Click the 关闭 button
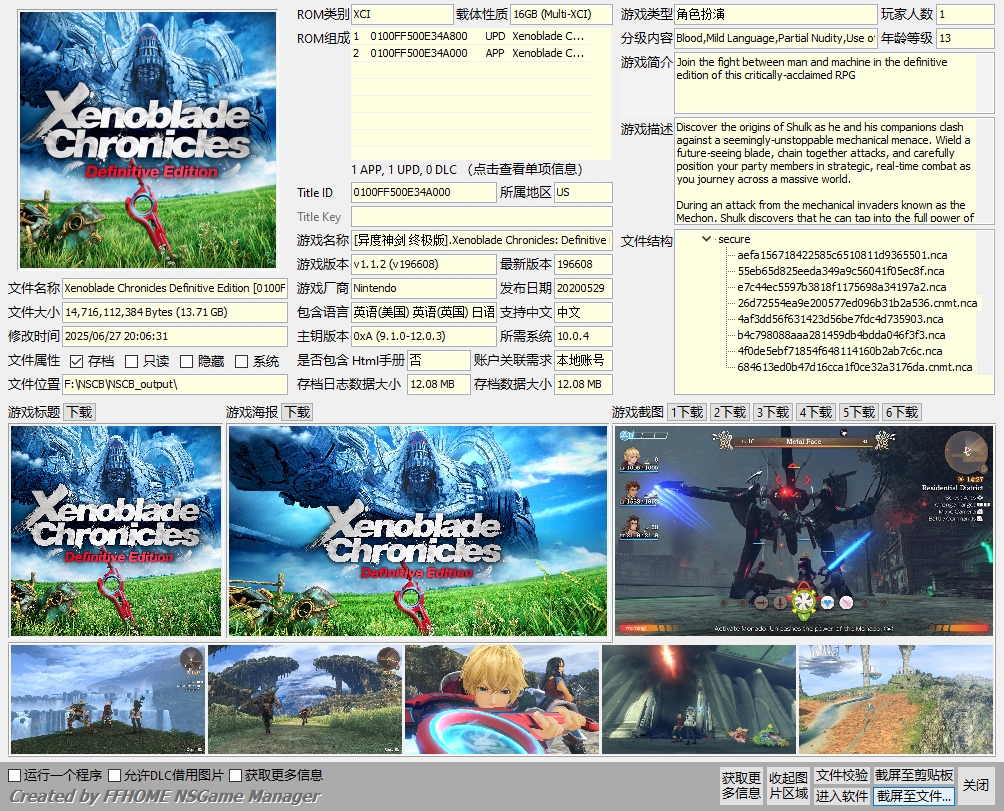Image resolution: width=1004 pixels, height=811 pixels. point(976,785)
